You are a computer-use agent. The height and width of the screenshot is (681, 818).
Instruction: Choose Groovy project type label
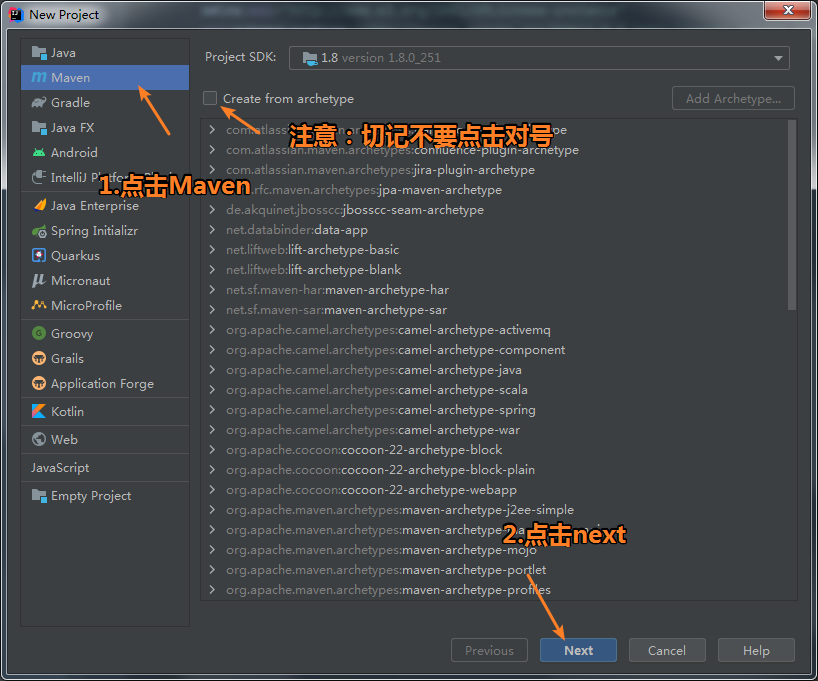click(x=72, y=334)
